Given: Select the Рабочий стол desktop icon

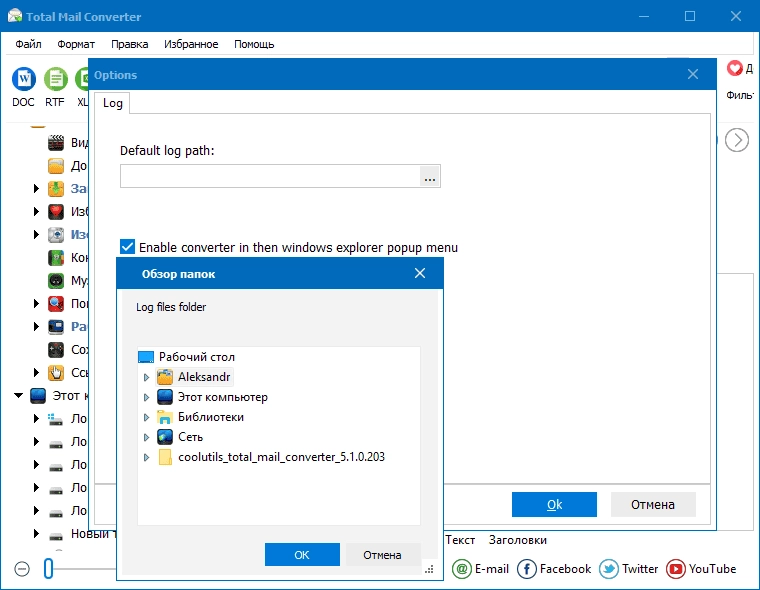Looking at the screenshot, I should [x=146, y=357].
